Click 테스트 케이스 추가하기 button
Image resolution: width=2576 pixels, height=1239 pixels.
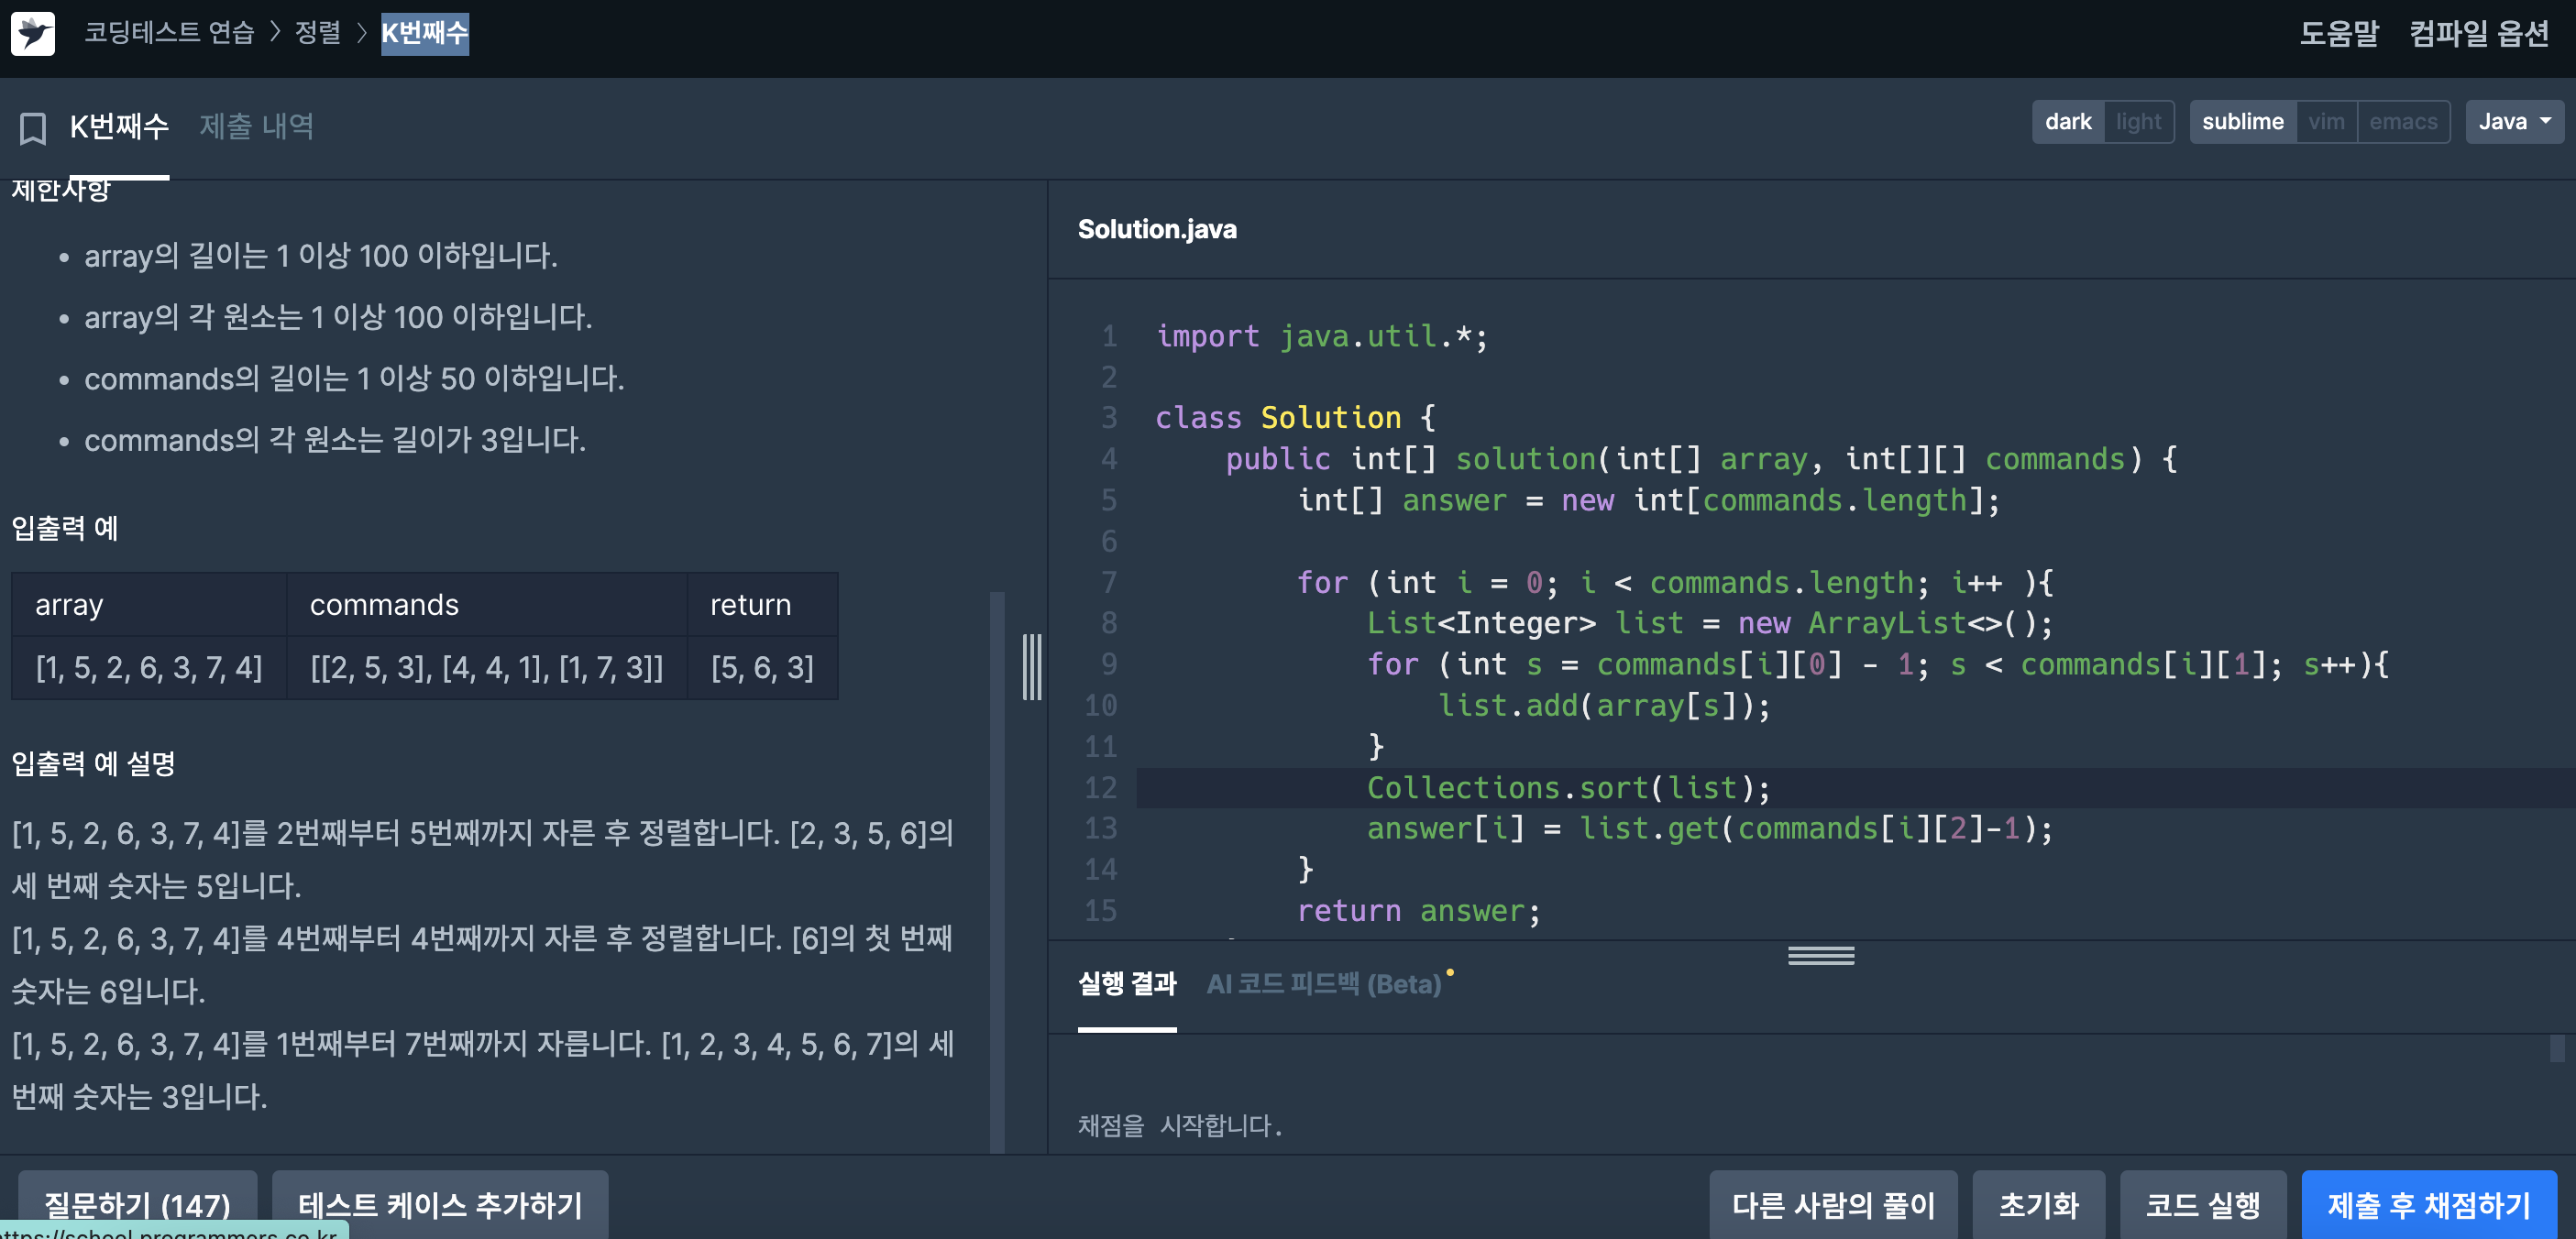coord(440,1204)
